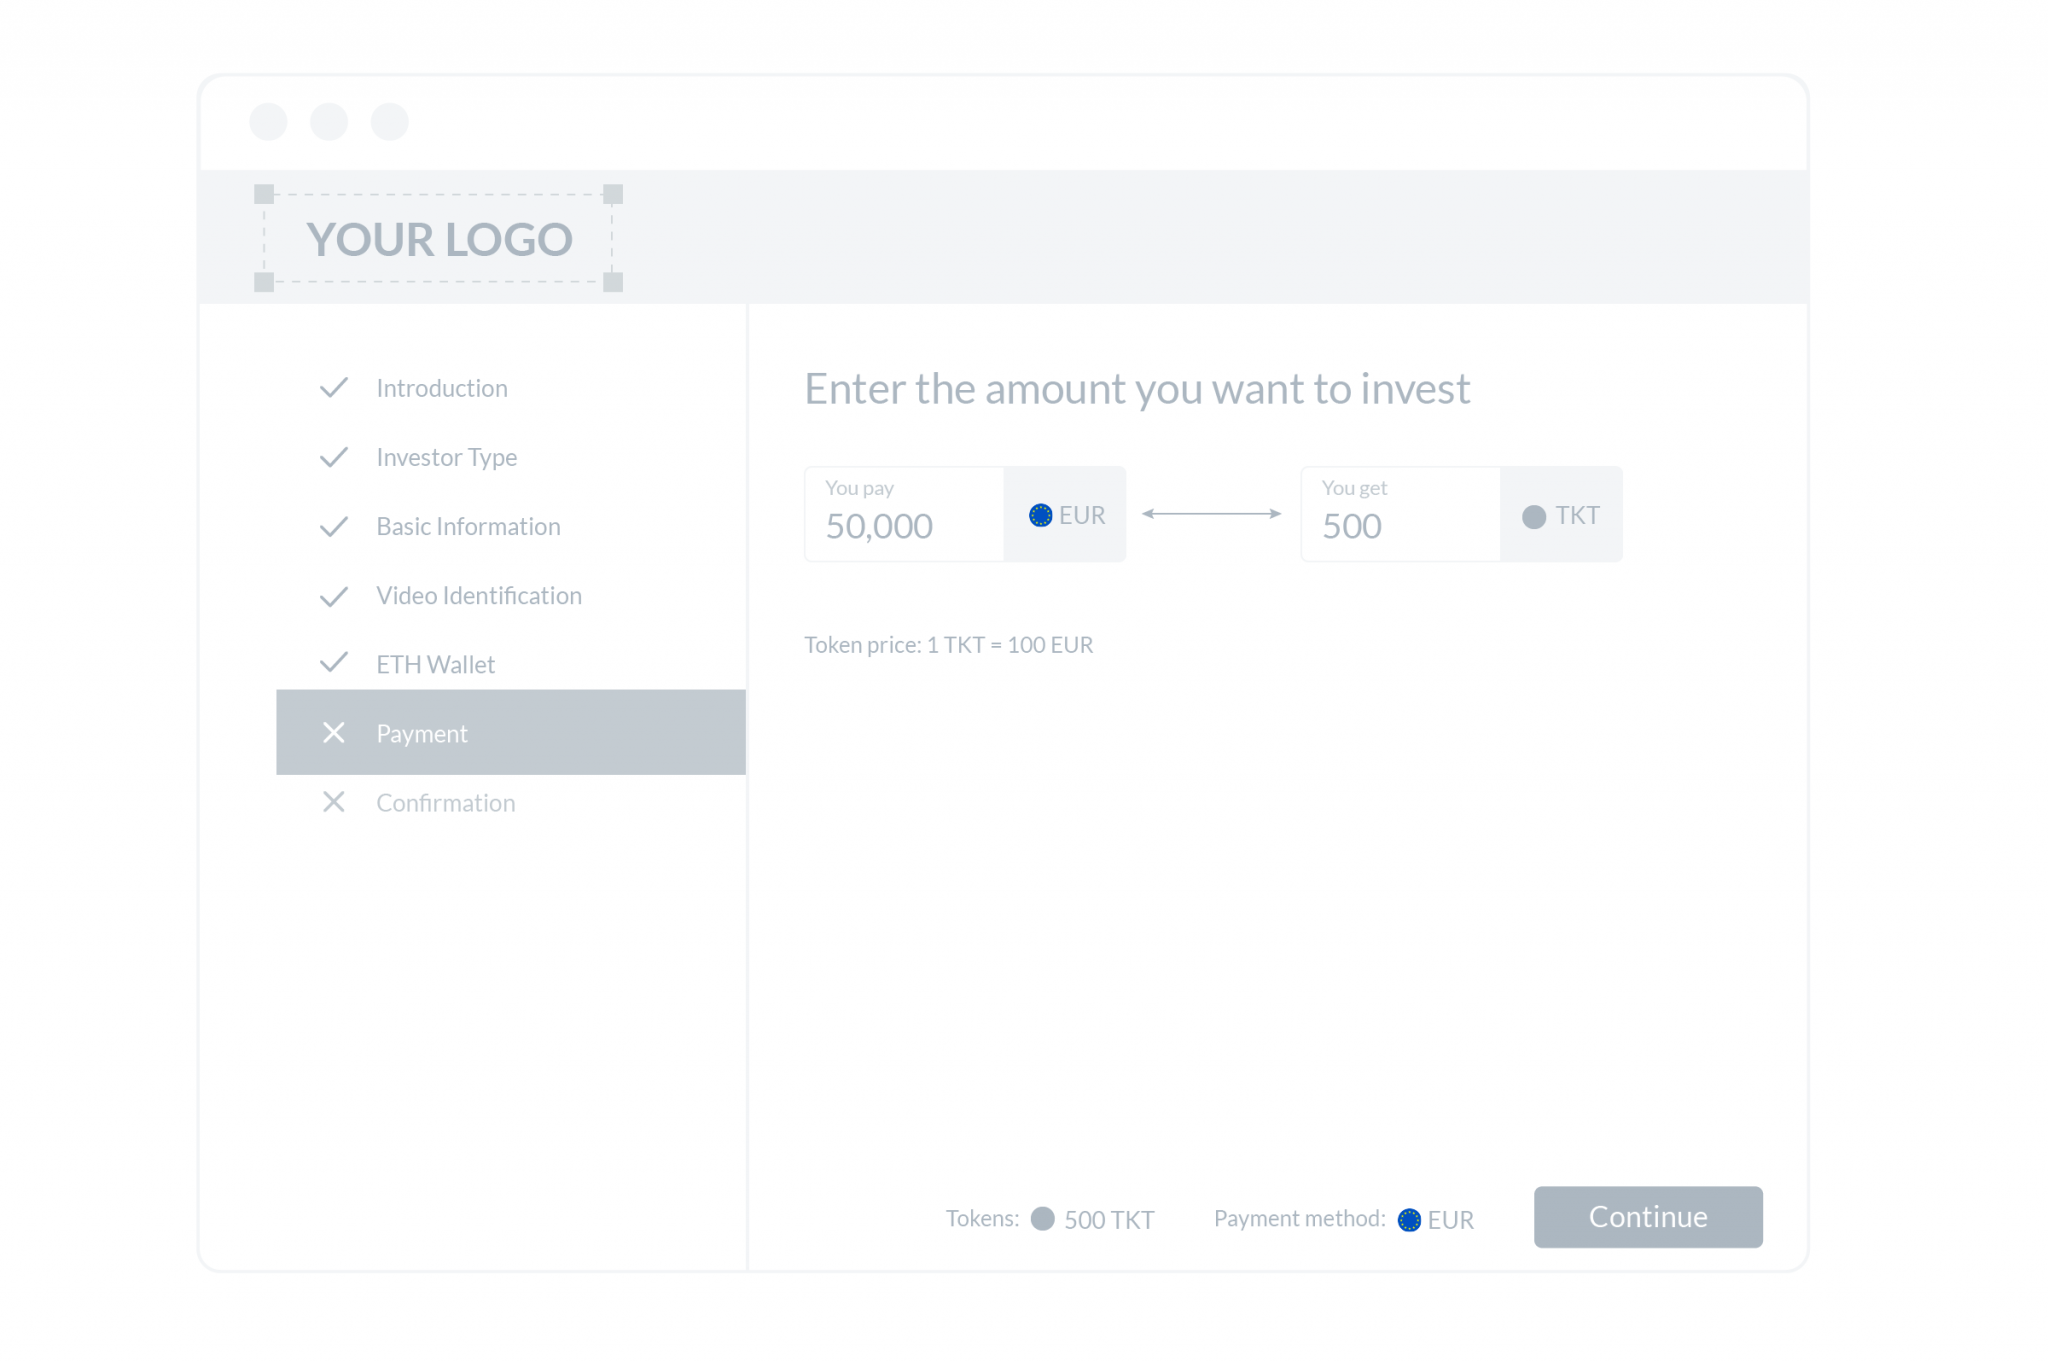Click the You pay amount field showing 50,000

pyautogui.click(x=904, y=514)
